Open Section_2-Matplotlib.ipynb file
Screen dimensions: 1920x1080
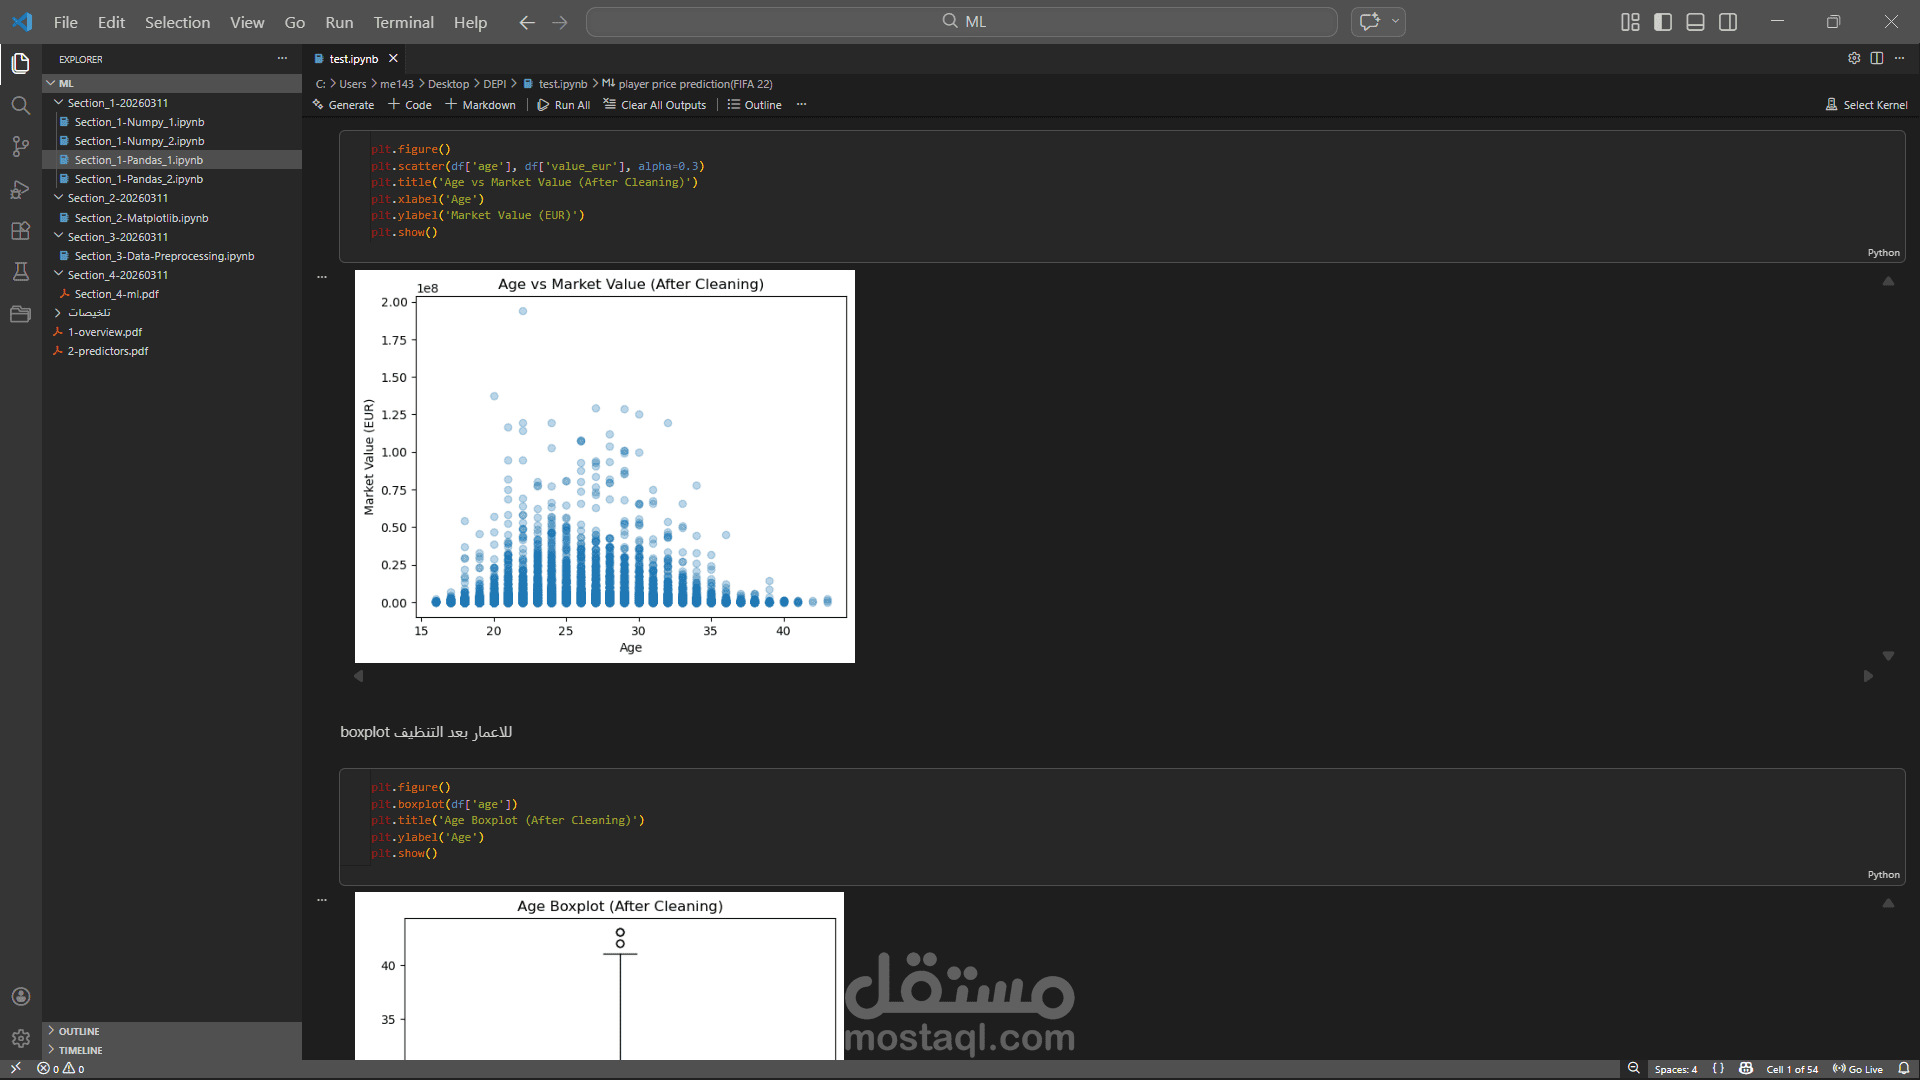[141, 218]
